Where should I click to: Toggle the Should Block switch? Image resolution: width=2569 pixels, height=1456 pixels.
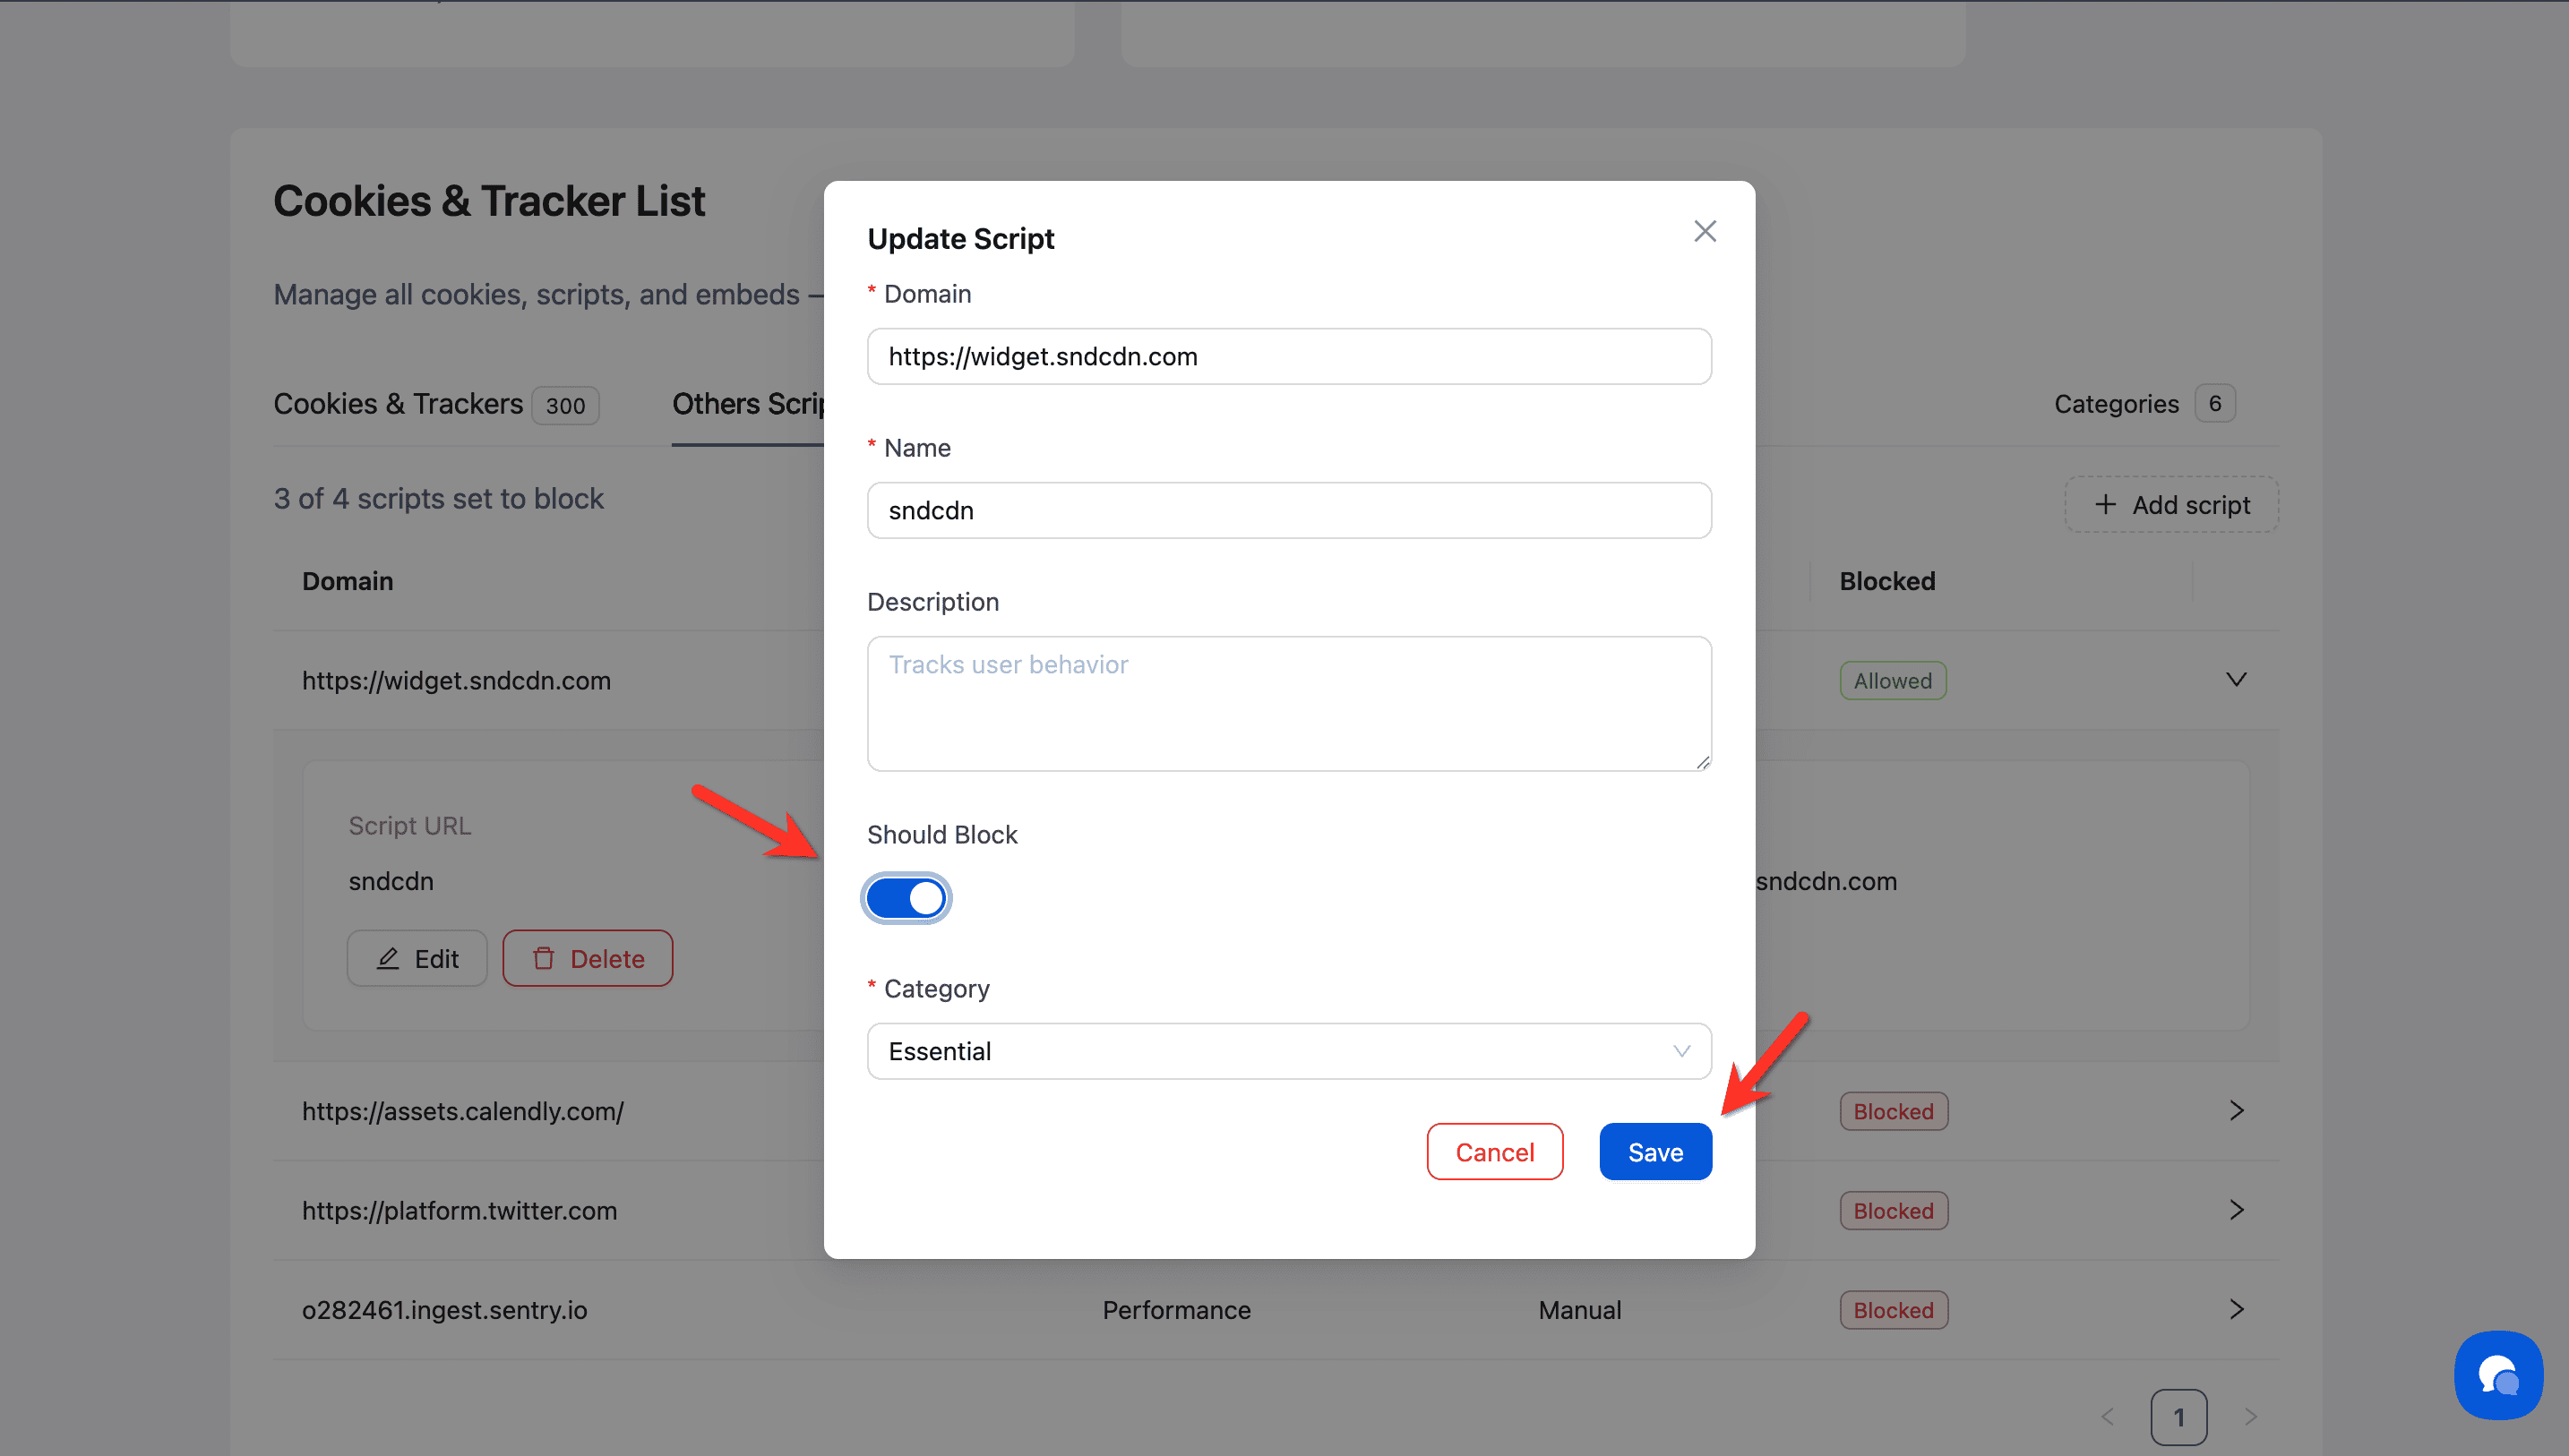[905, 898]
